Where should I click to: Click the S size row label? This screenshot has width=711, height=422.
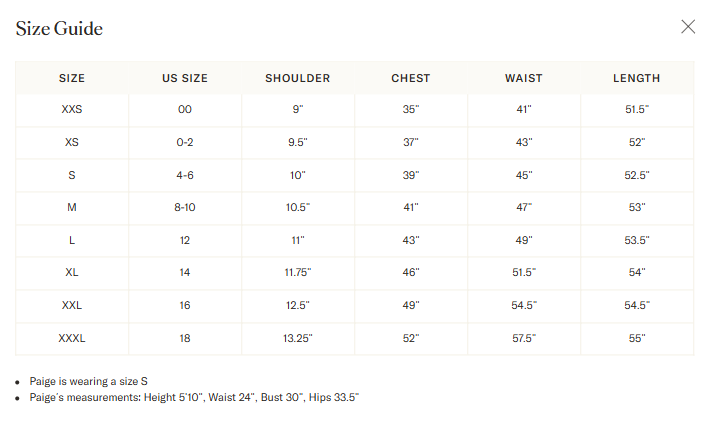pyautogui.click(x=72, y=175)
